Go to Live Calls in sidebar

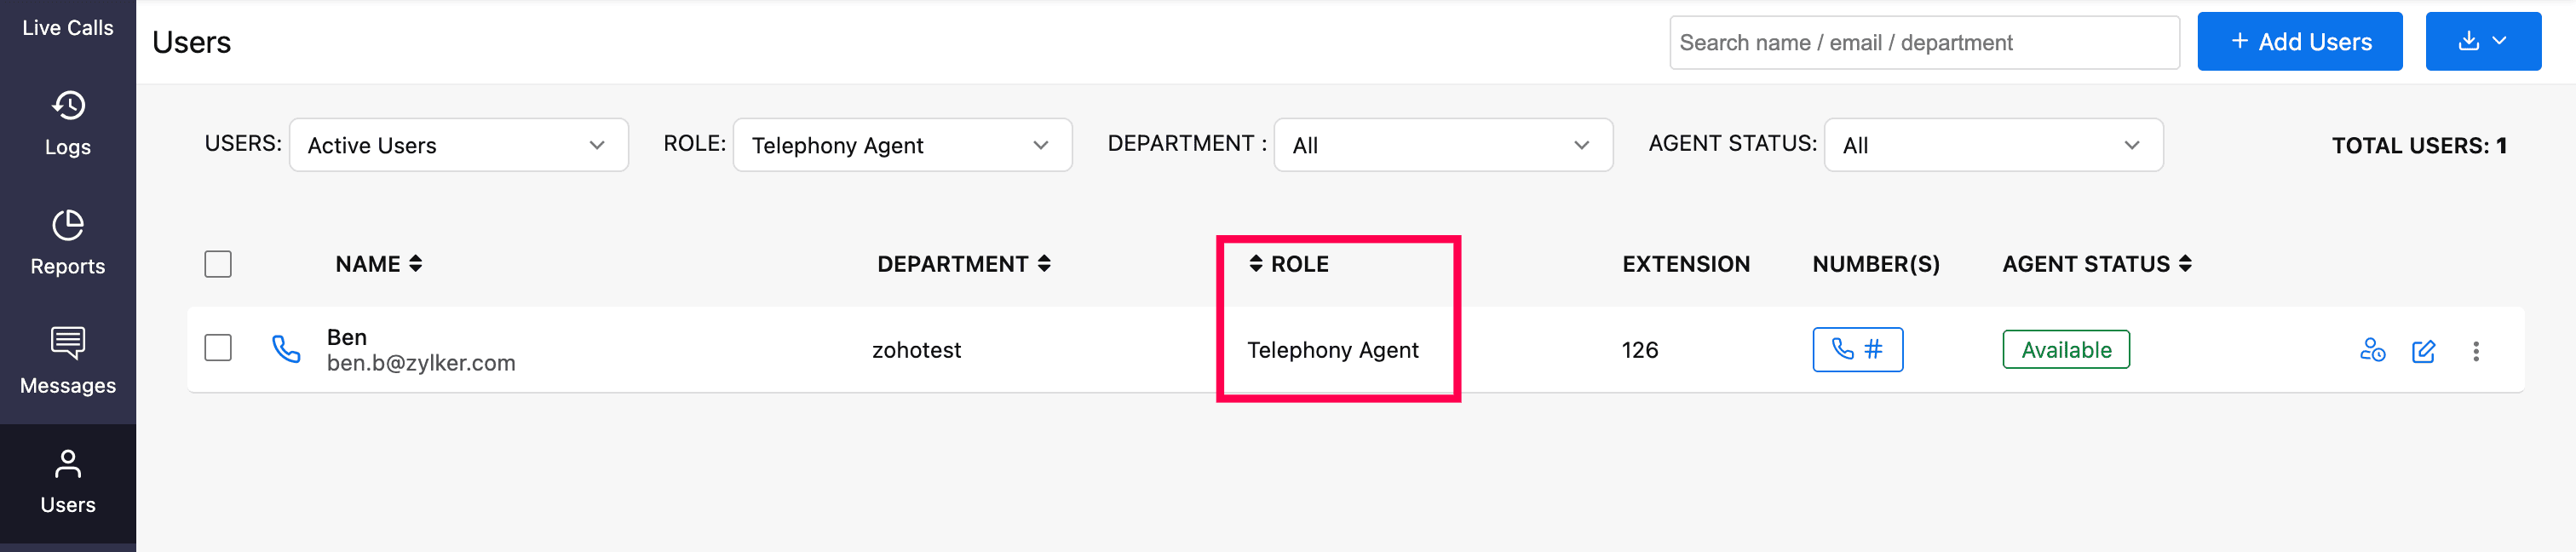[68, 28]
